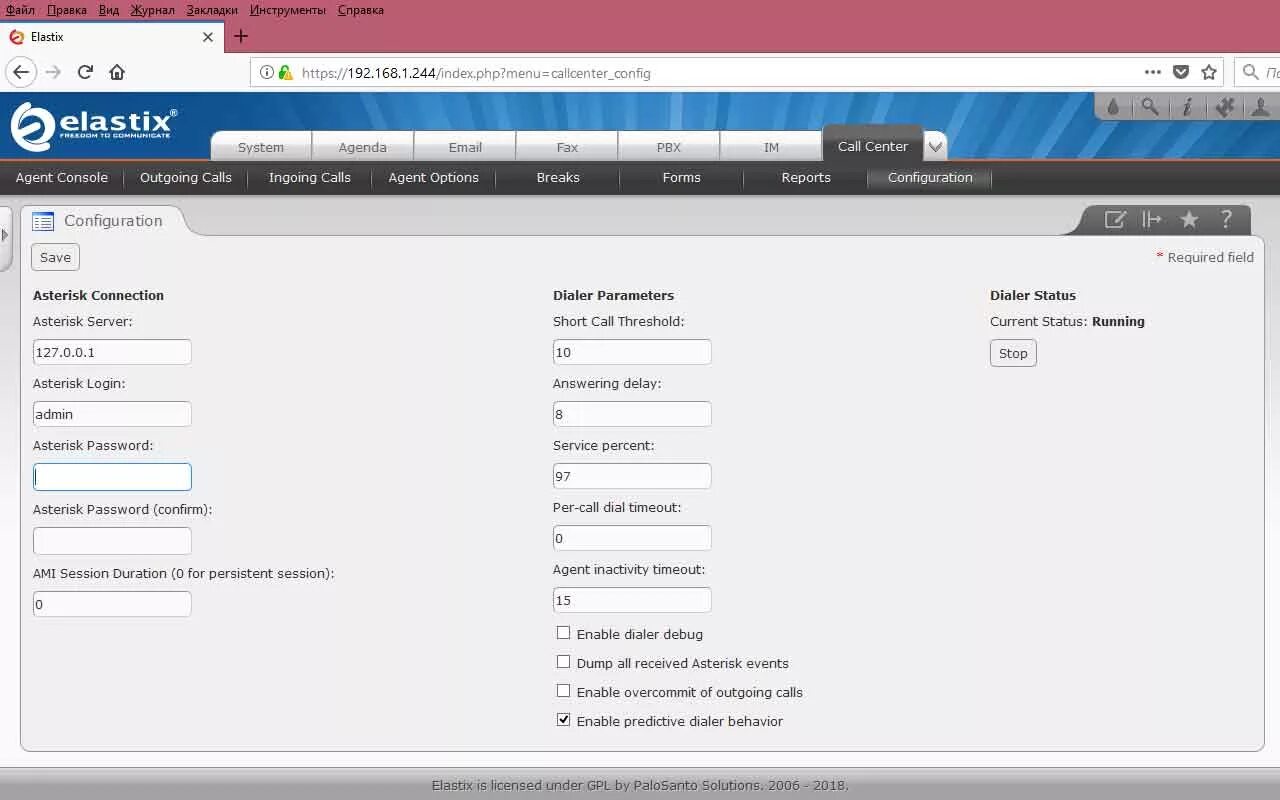
Task: Open the IM tab
Action: [771, 147]
